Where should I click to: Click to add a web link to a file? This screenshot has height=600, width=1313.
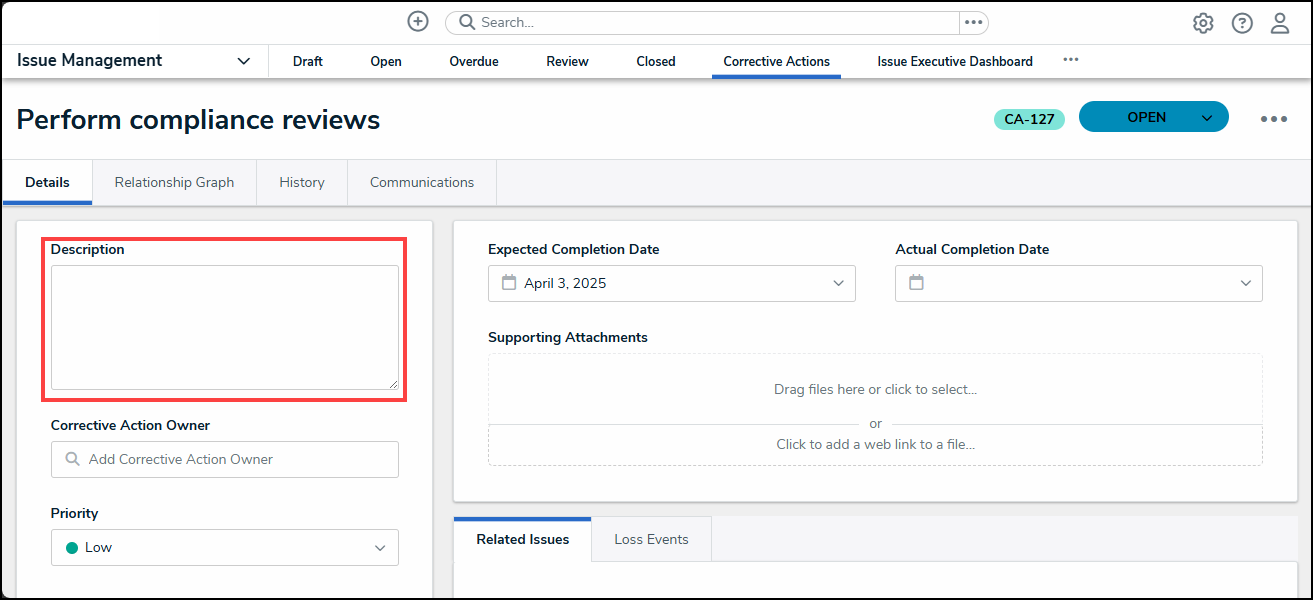pos(875,444)
